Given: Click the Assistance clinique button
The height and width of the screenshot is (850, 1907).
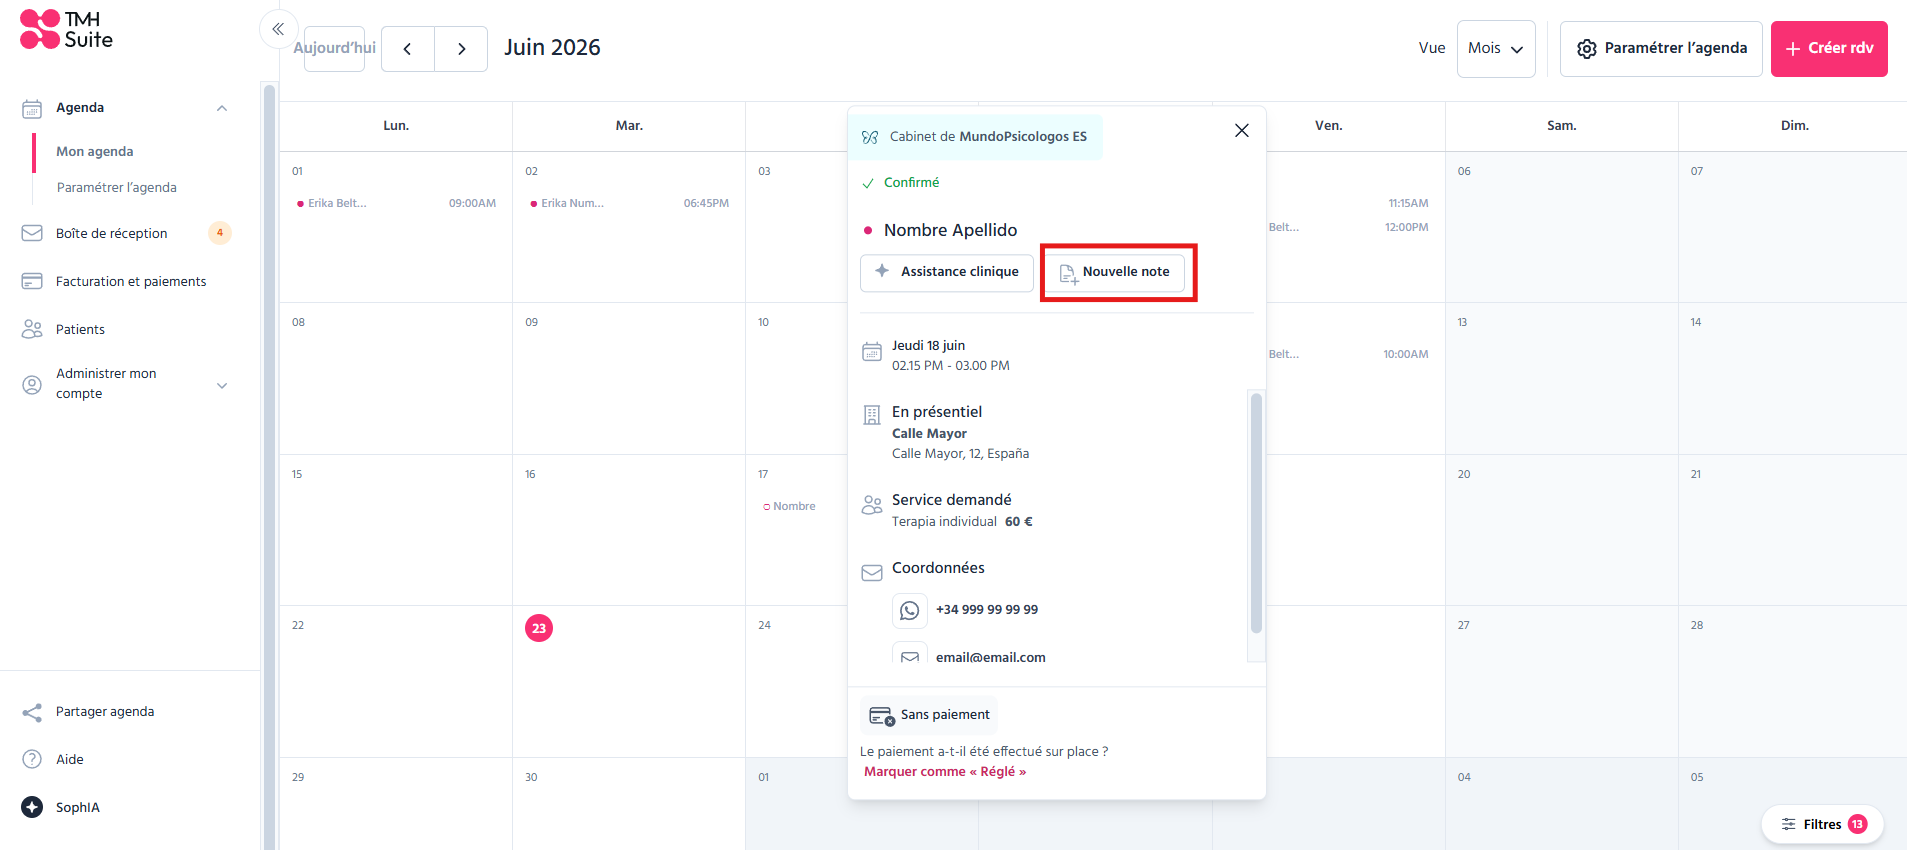Looking at the screenshot, I should coord(947,272).
